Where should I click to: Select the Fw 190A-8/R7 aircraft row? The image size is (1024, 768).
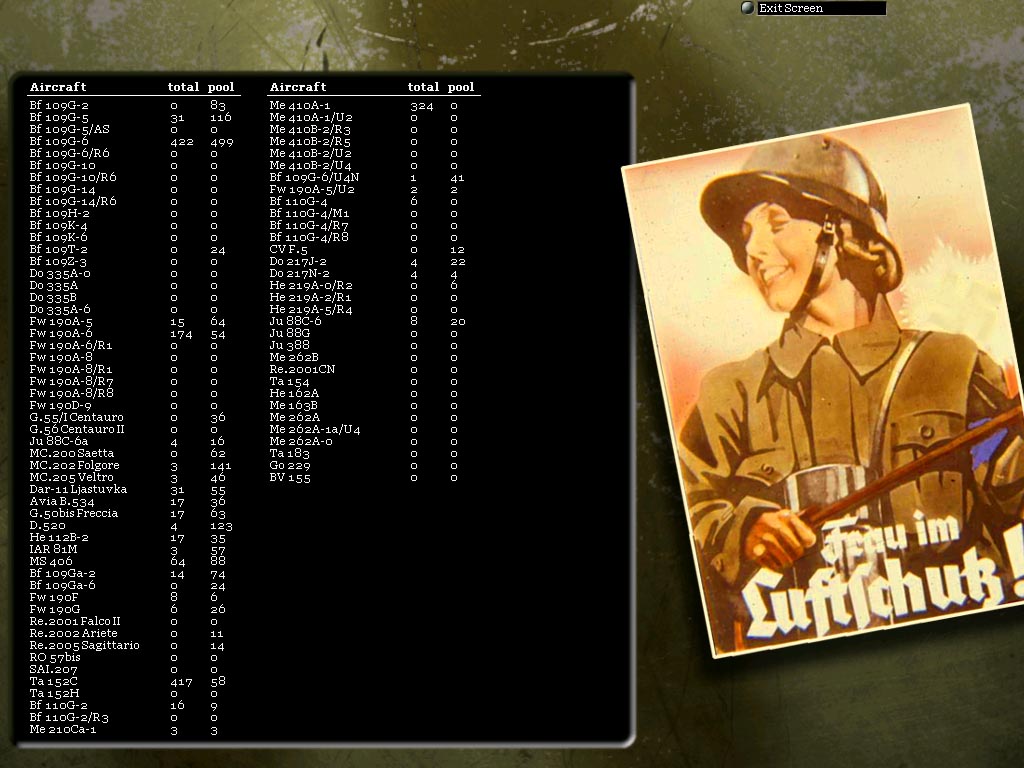tap(133, 381)
